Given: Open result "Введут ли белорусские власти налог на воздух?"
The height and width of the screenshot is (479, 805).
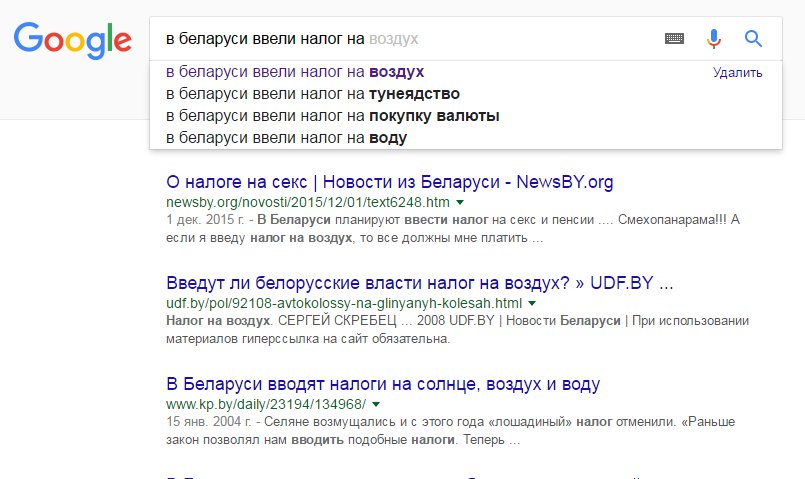Looking at the screenshot, I should click(419, 283).
